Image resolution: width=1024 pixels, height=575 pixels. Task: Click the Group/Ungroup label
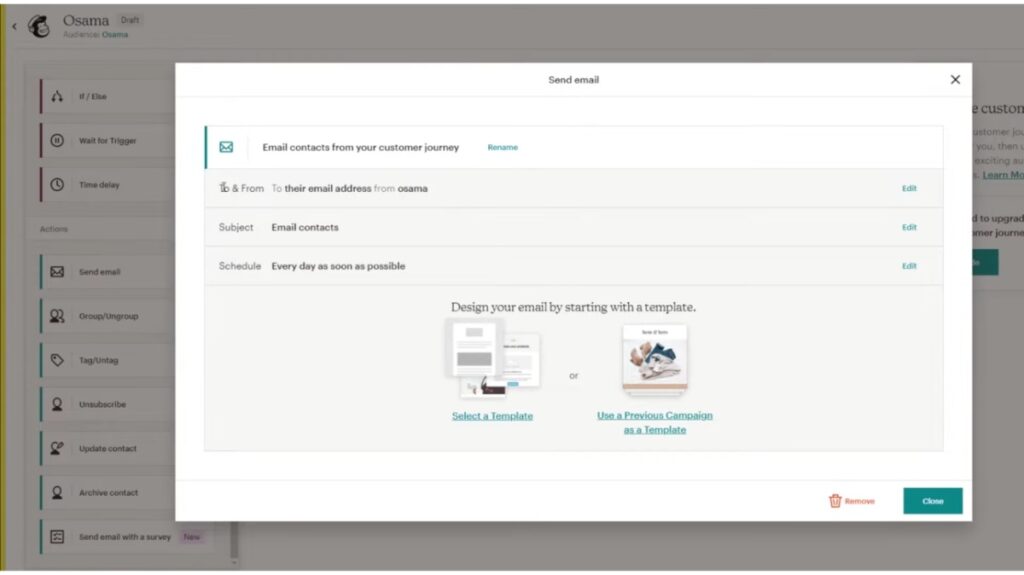(x=108, y=316)
